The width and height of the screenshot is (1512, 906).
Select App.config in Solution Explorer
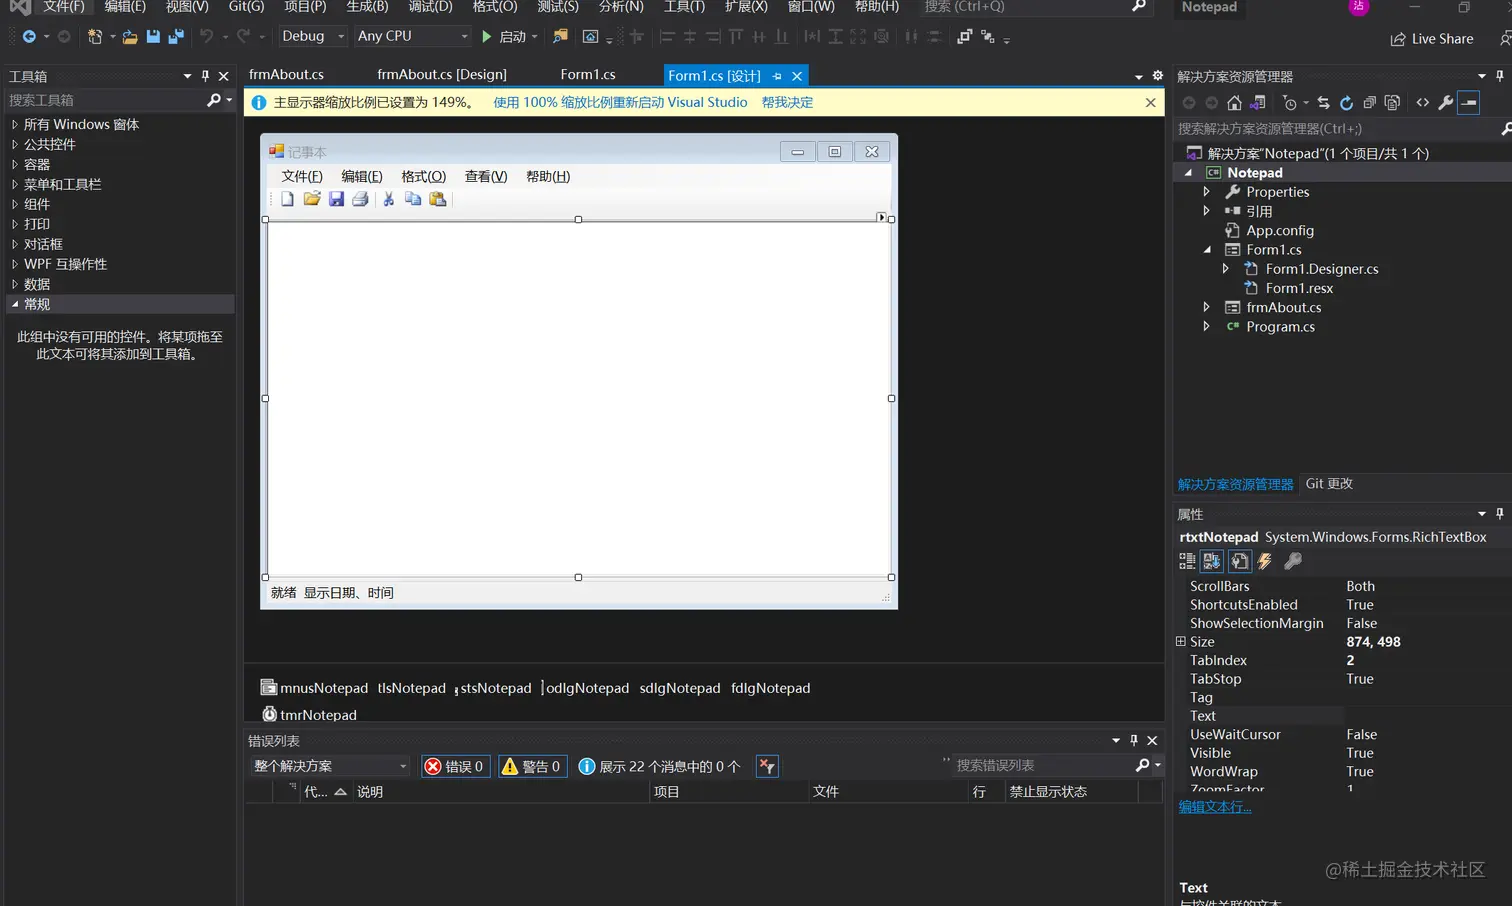coord(1280,231)
